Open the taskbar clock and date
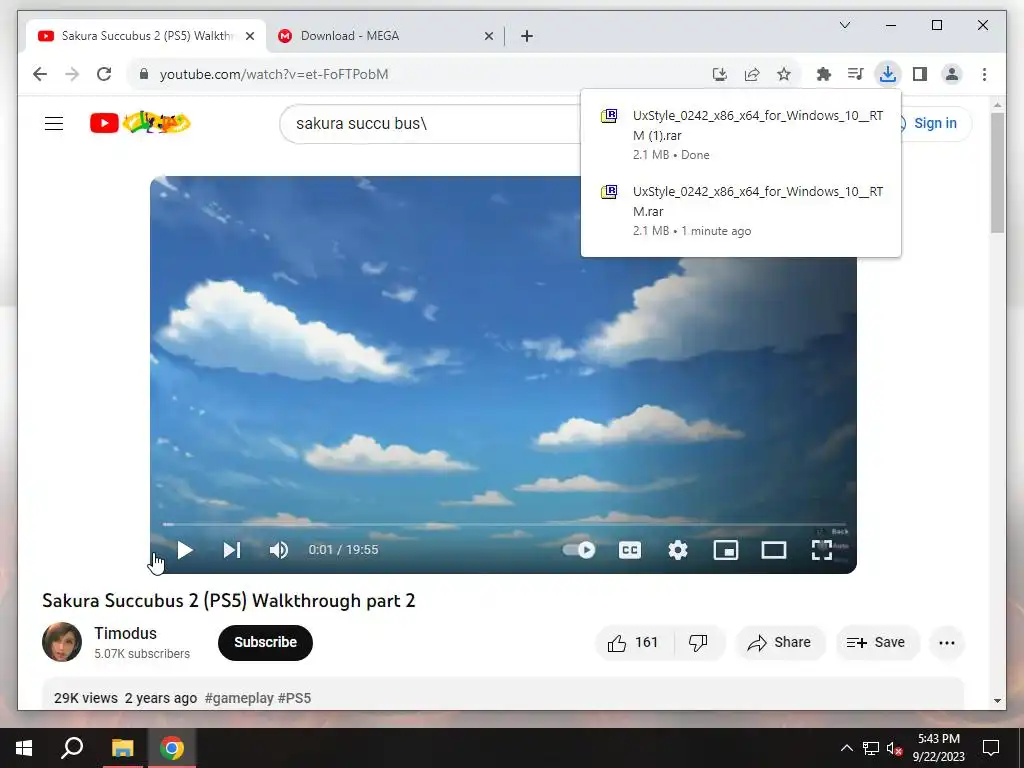This screenshot has height=768, width=1024. (x=939, y=748)
